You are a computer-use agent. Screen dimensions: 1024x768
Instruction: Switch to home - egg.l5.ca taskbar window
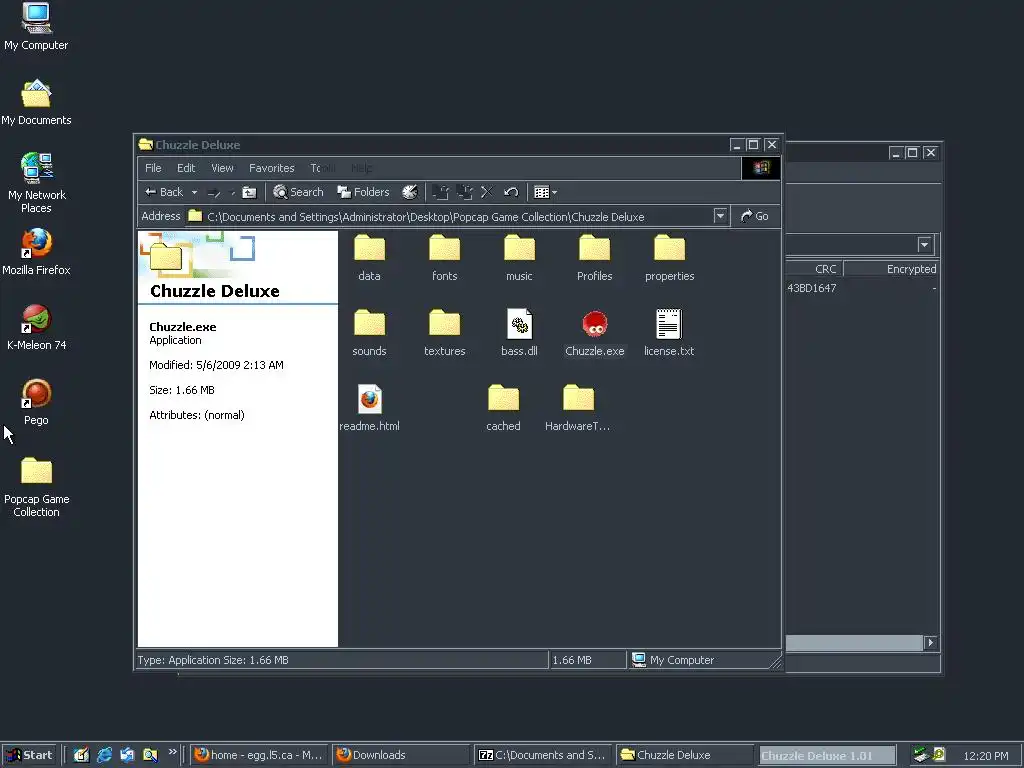(x=259, y=755)
